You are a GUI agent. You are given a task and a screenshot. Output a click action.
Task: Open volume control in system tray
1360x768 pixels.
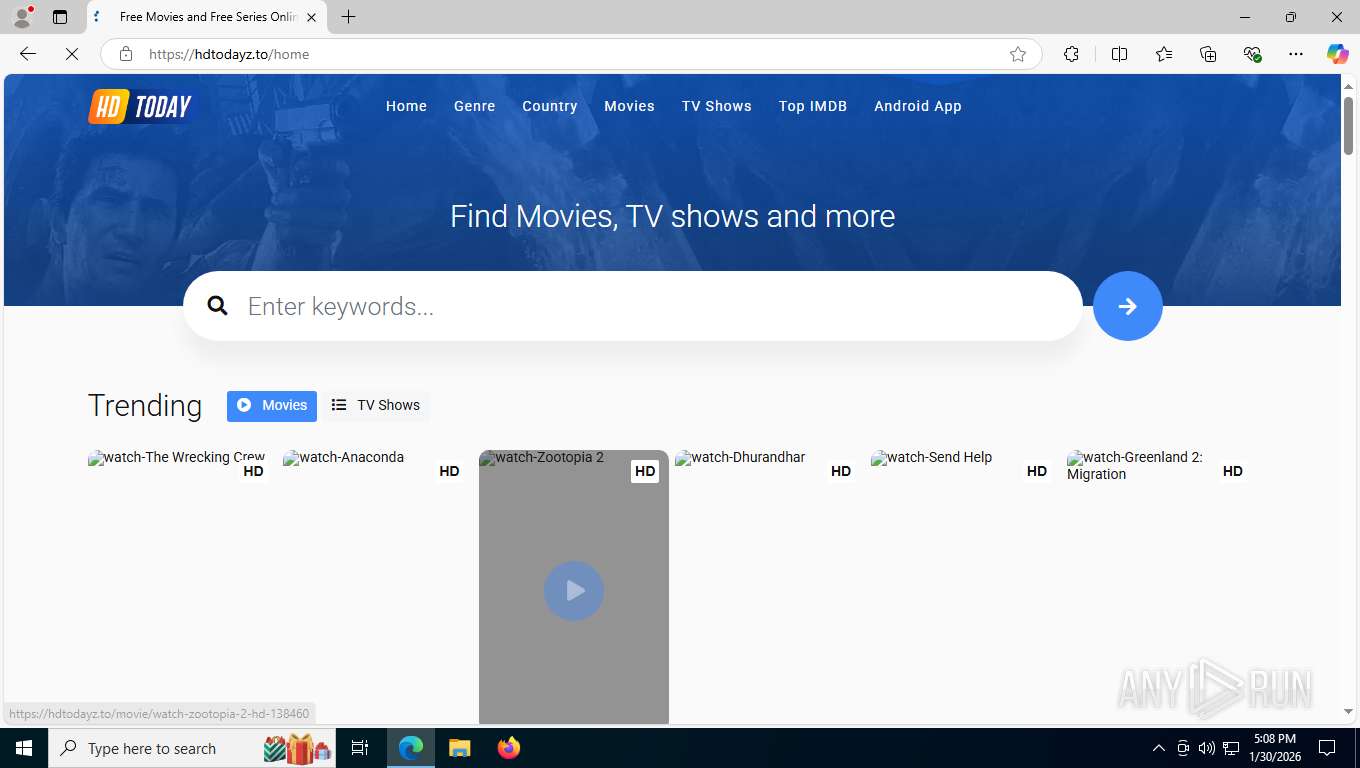tap(1206, 748)
